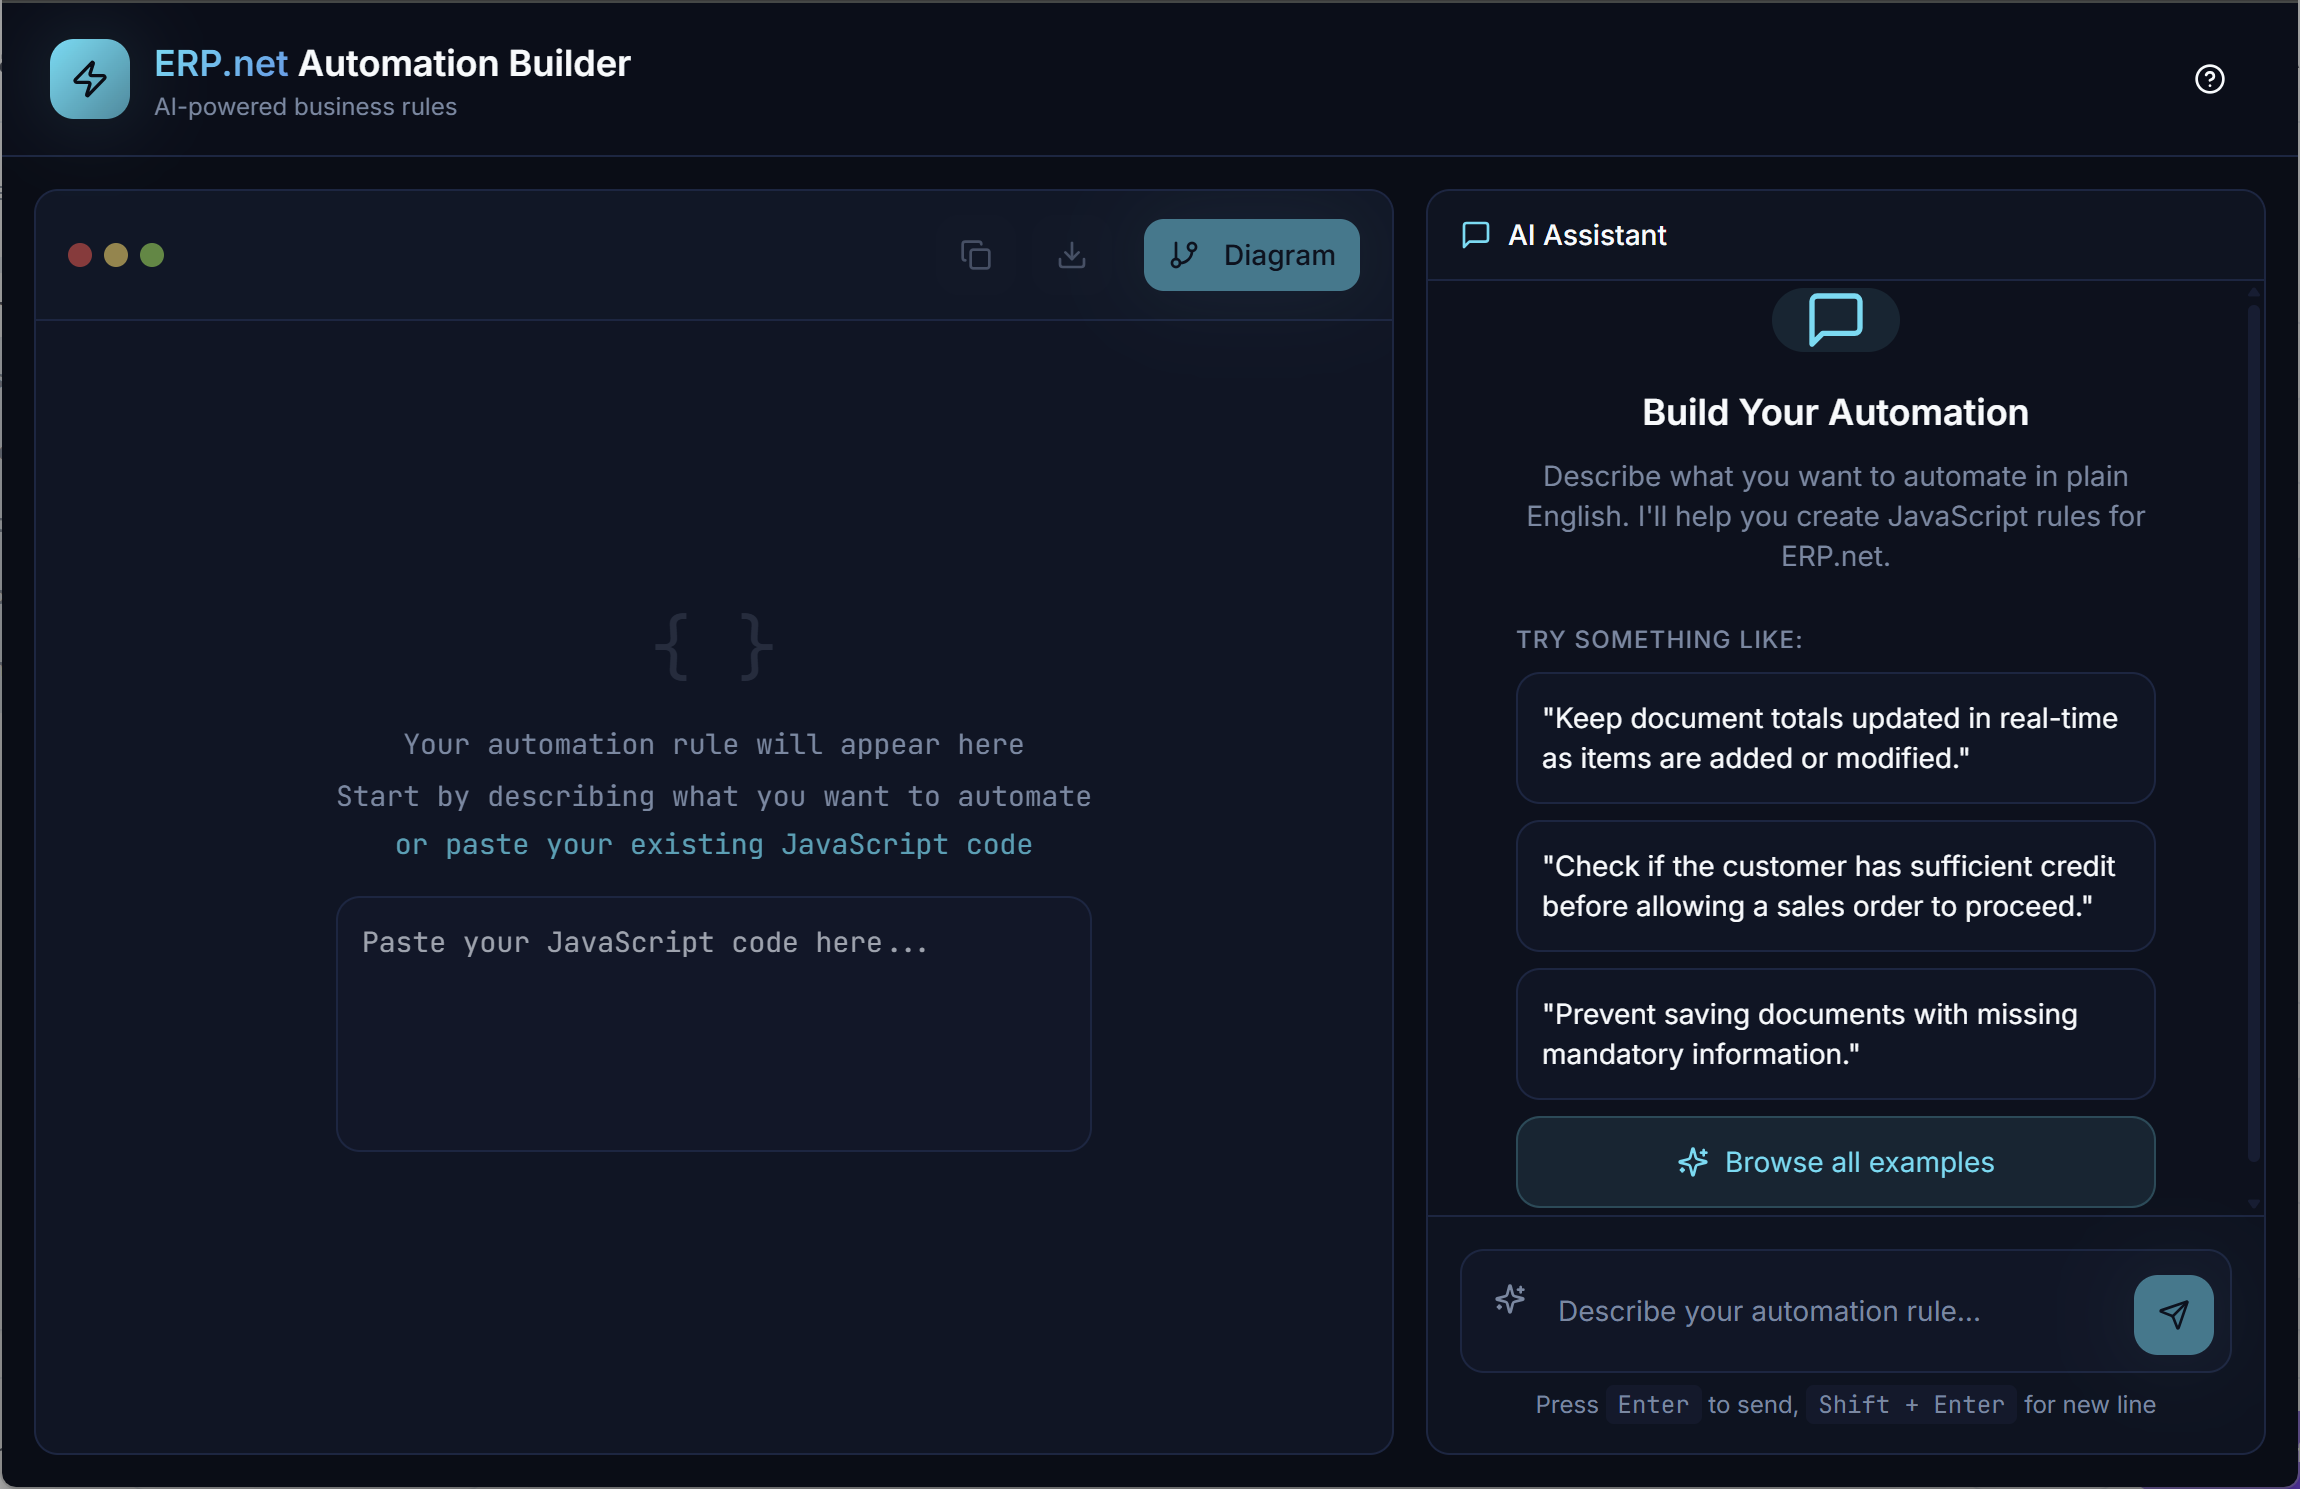Click the sparkle icon in chat input

(x=1510, y=1299)
